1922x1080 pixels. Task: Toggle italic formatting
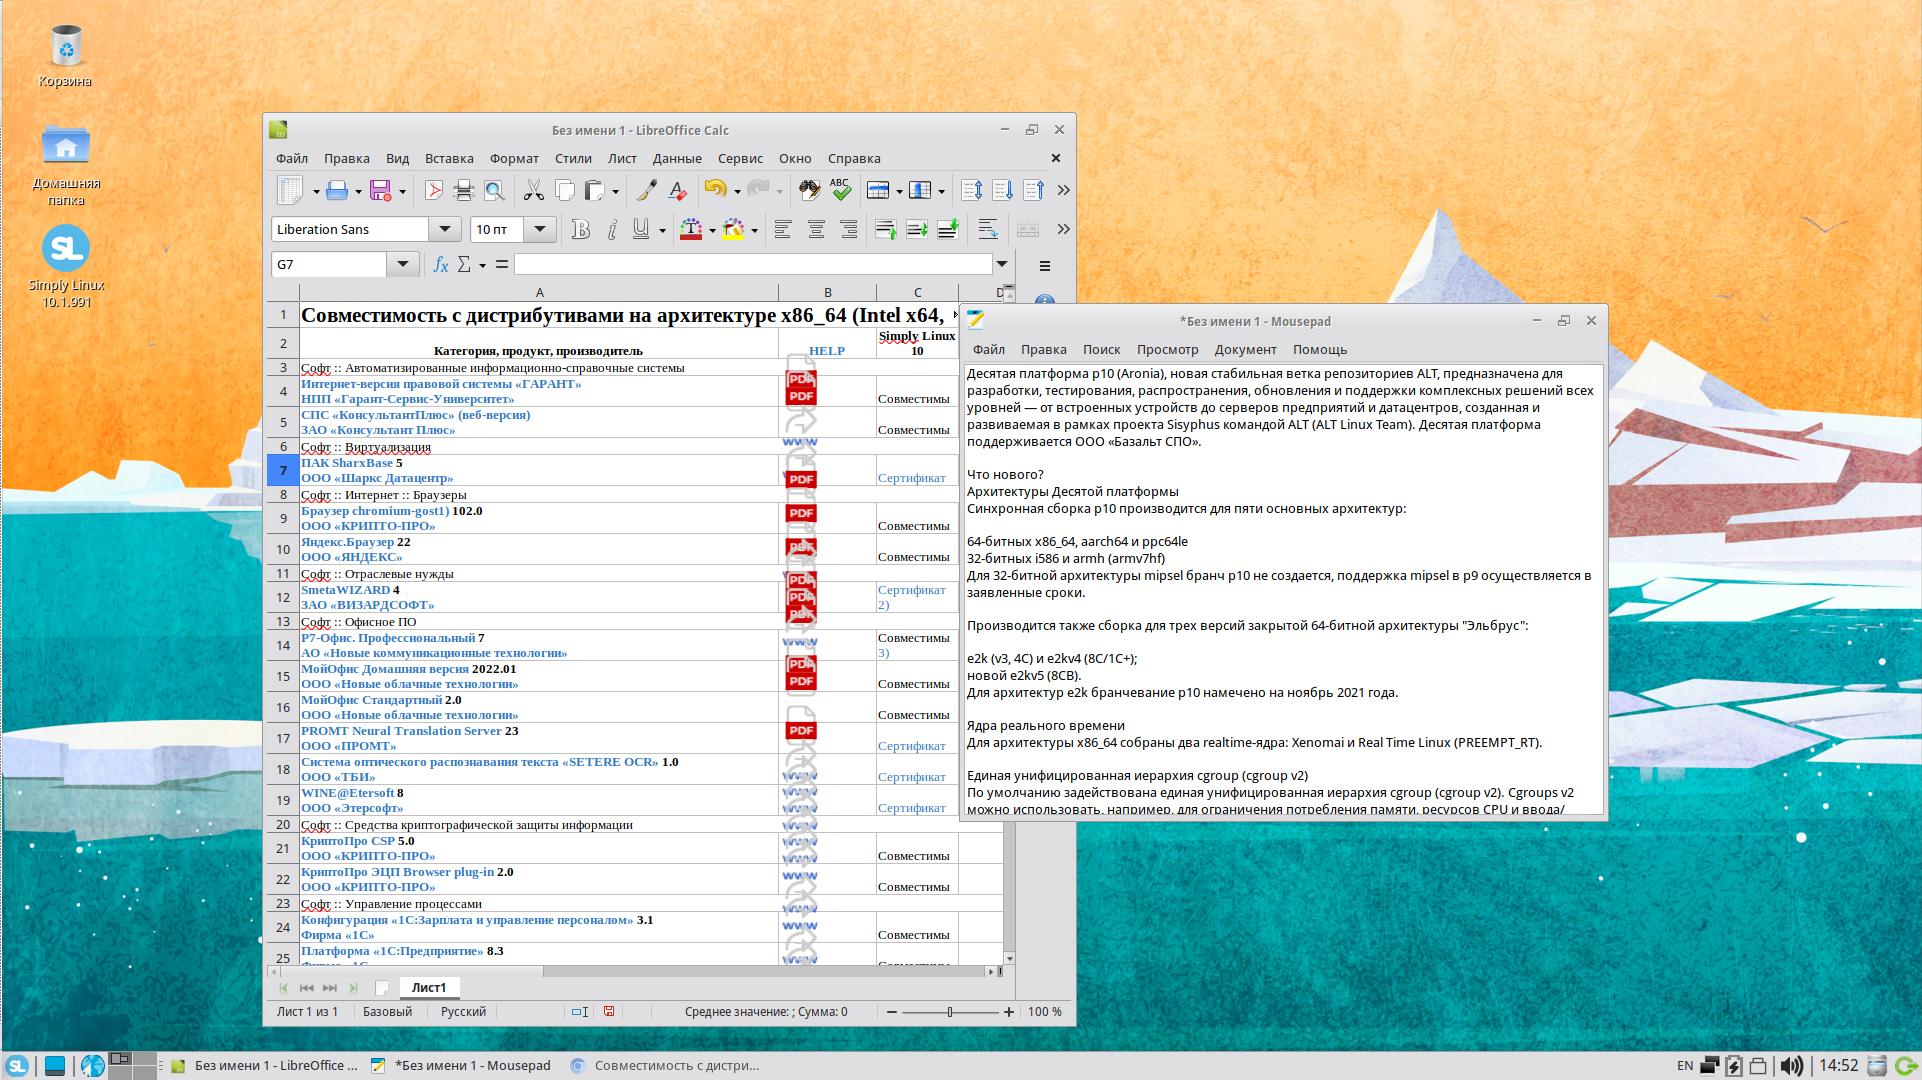[x=612, y=230]
